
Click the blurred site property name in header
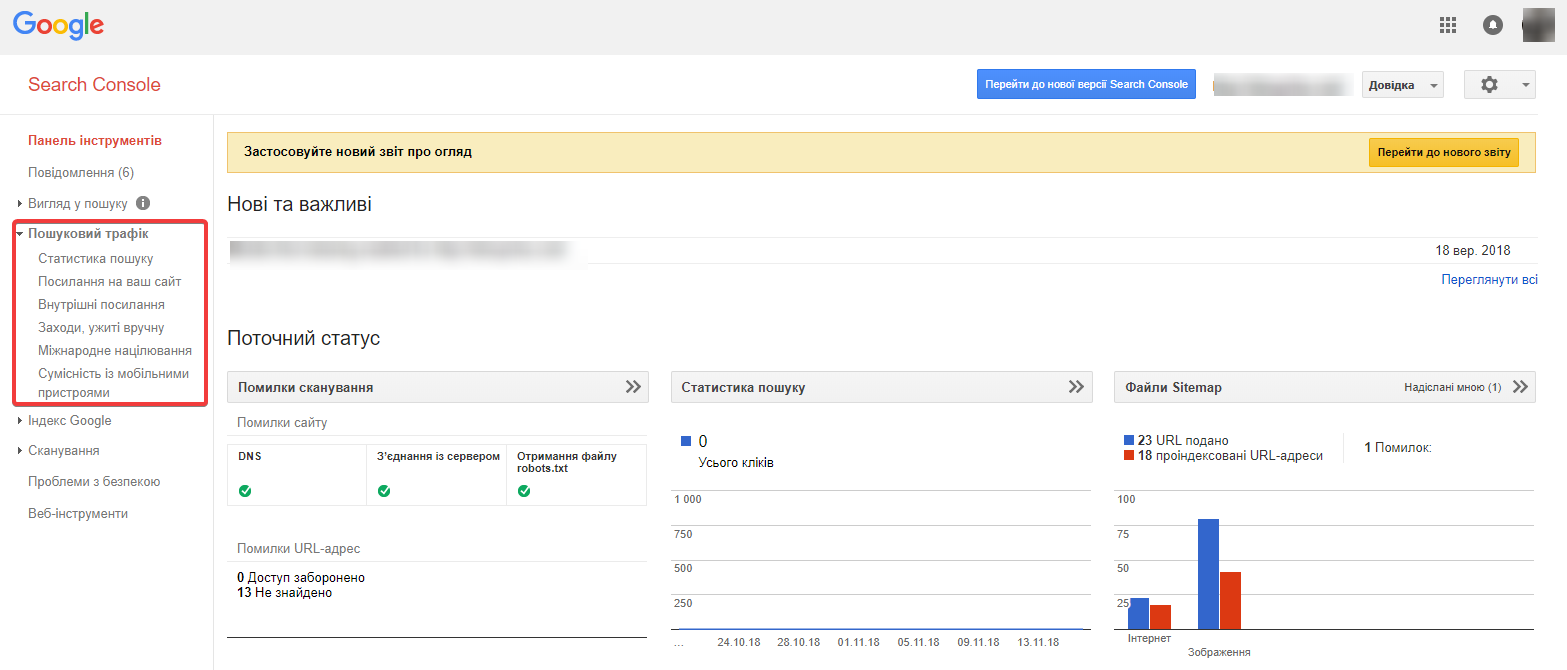(1280, 86)
